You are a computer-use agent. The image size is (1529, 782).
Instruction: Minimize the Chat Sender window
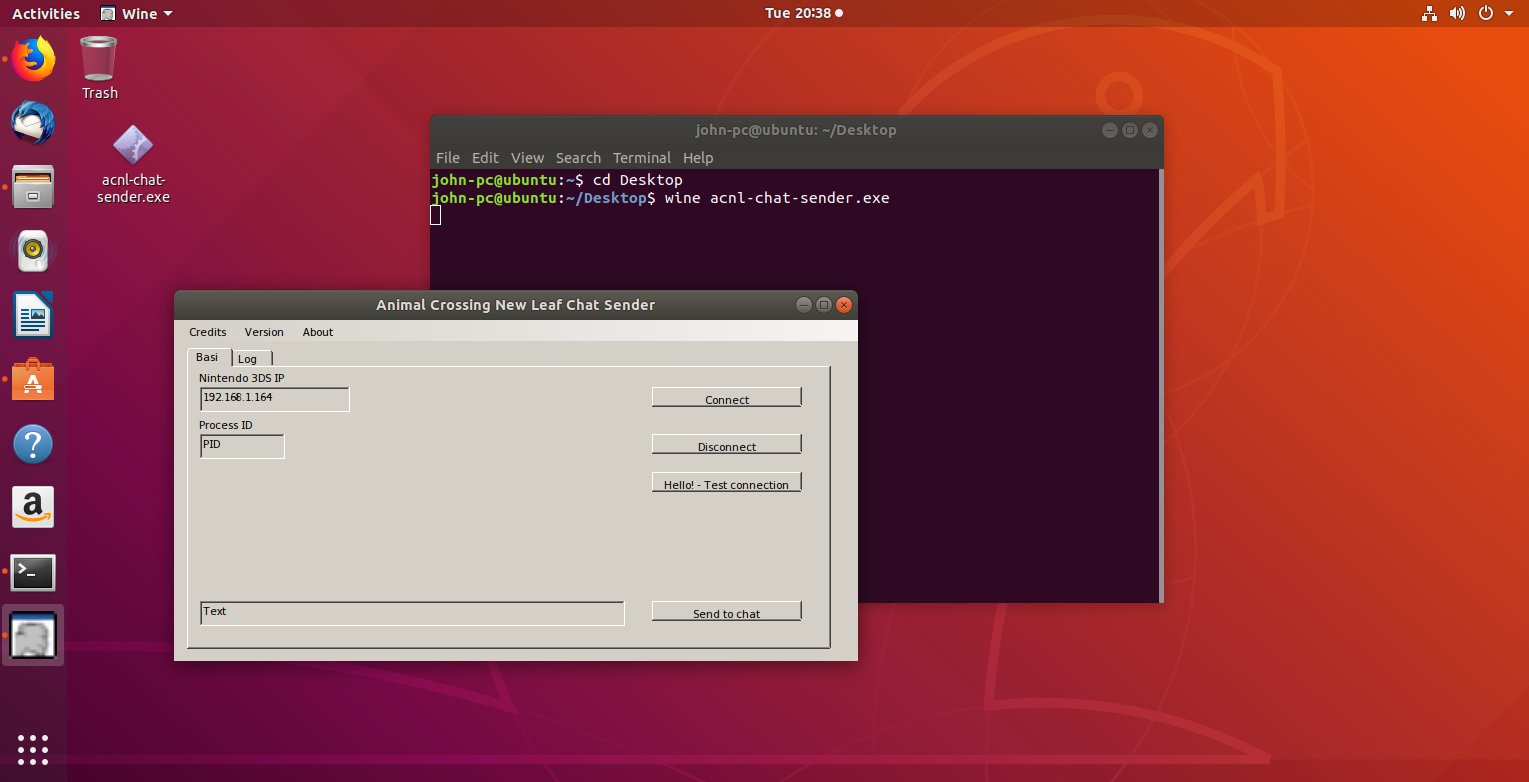804,305
